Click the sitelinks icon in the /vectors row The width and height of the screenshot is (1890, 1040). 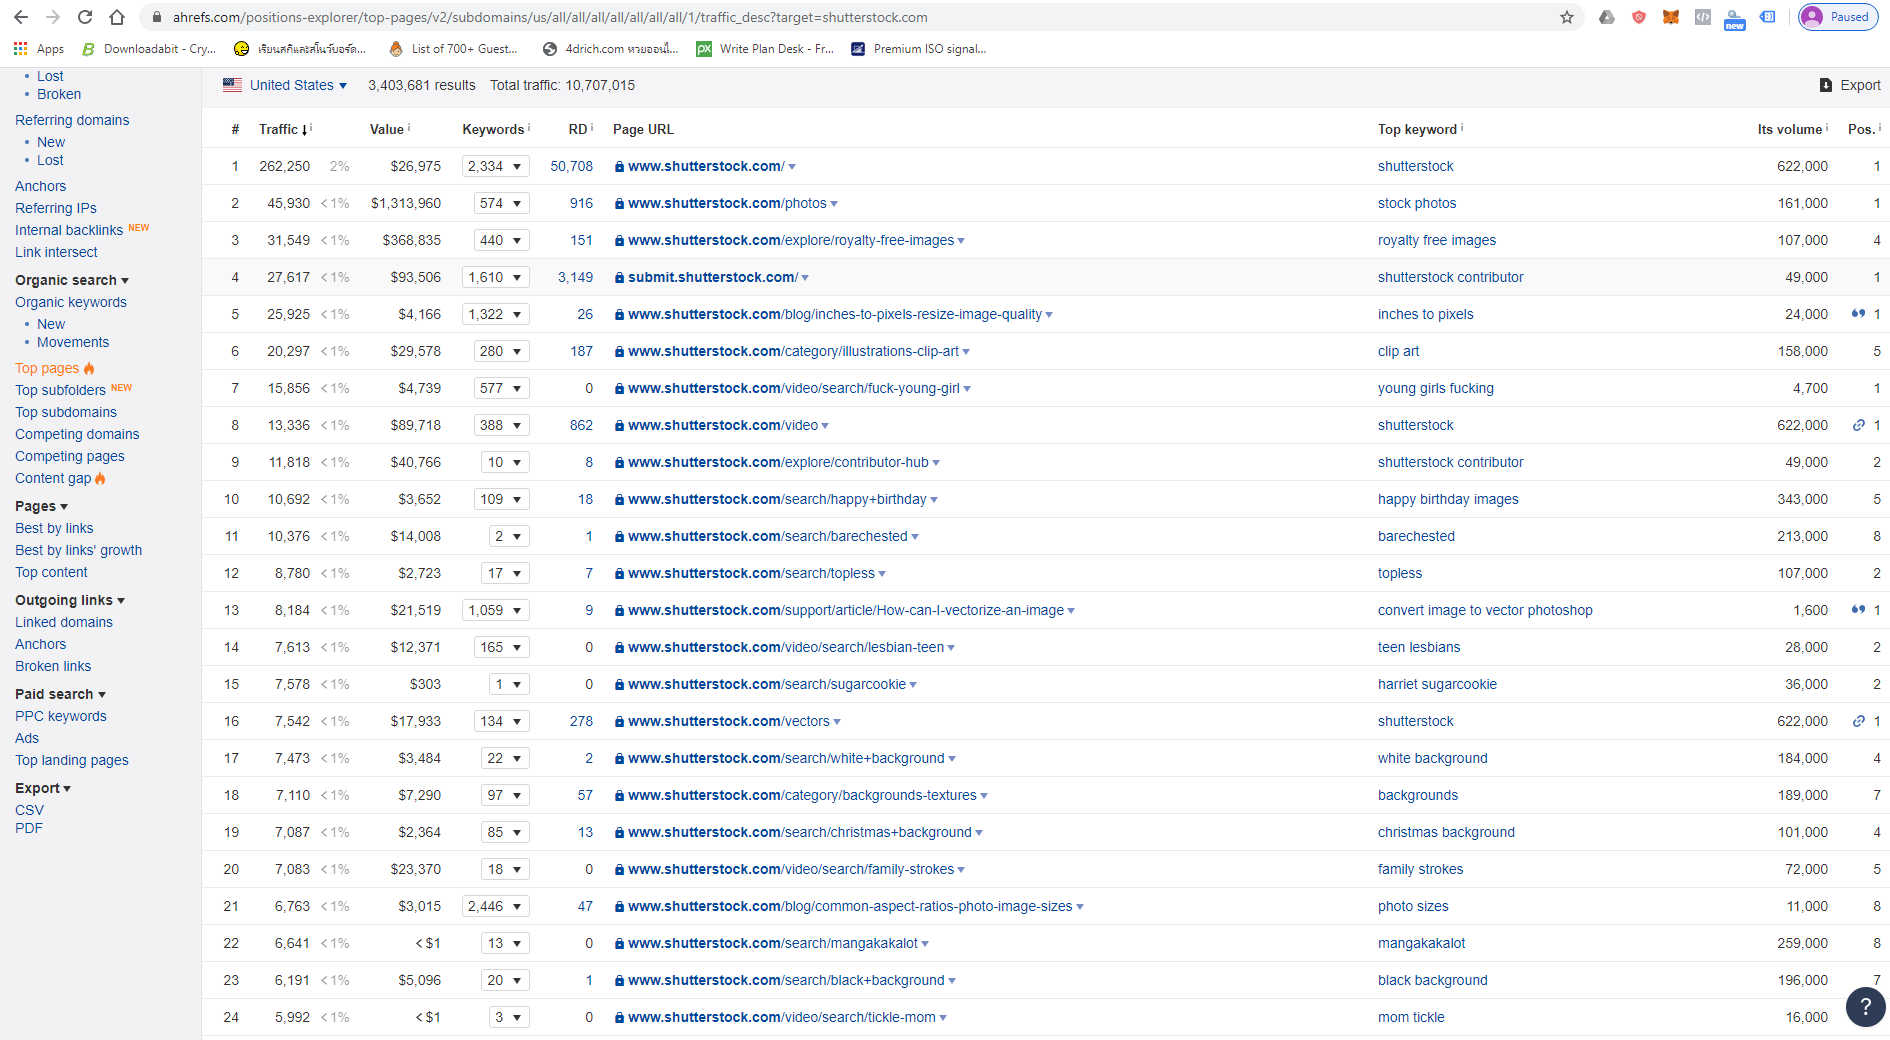click(x=1859, y=721)
